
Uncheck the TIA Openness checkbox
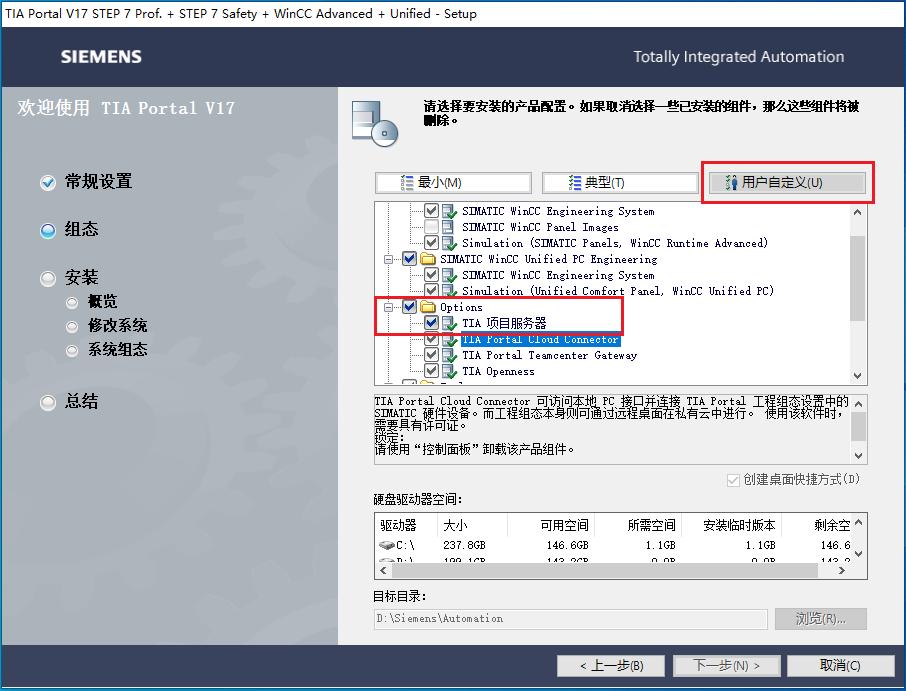tap(431, 370)
